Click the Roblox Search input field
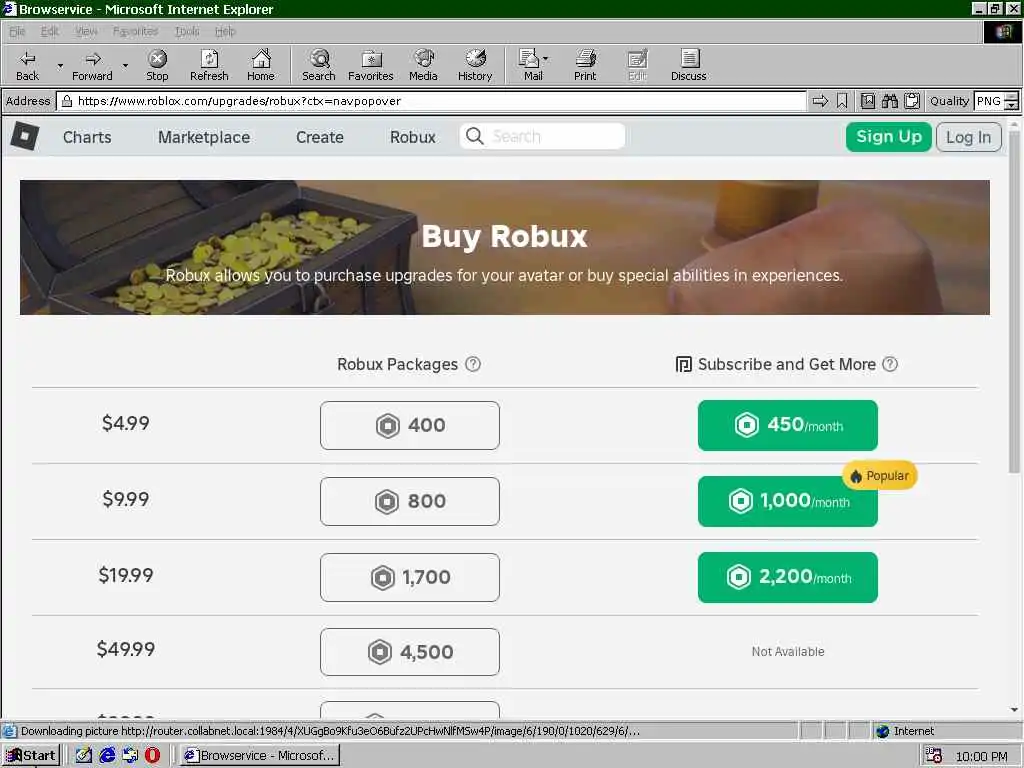This screenshot has height=768, width=1024. tap(542, 136)
